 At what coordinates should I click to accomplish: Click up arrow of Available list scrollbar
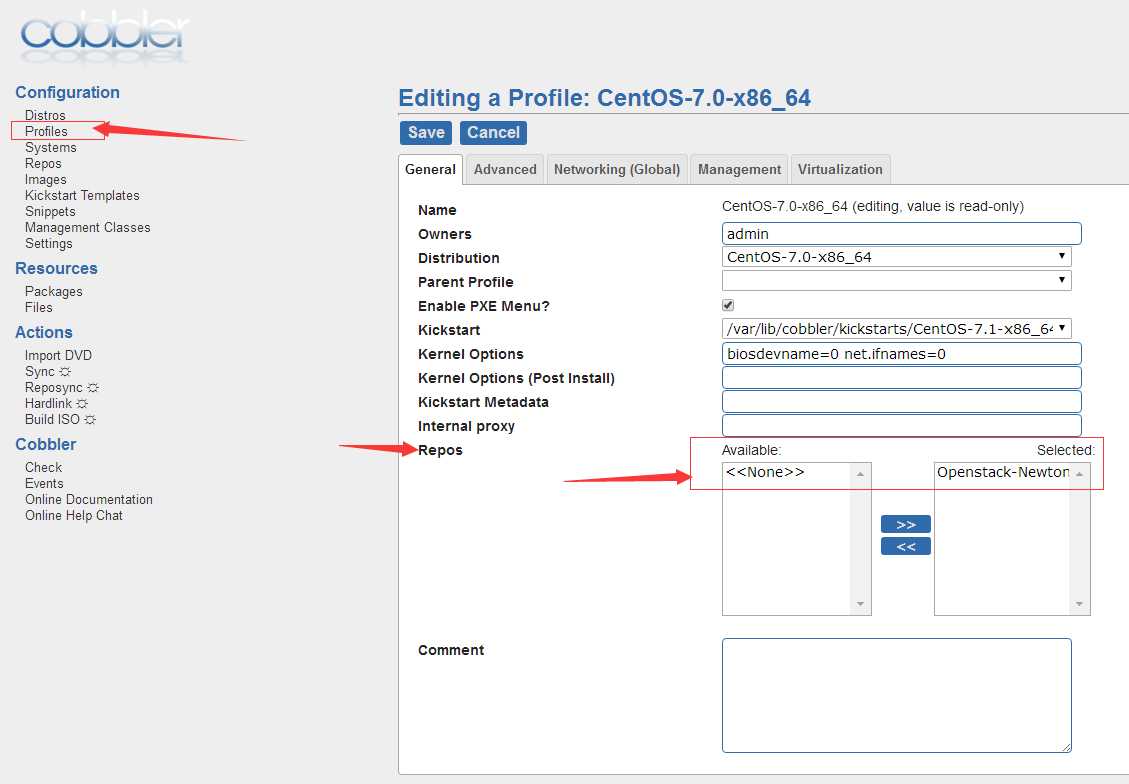[860, 474]
